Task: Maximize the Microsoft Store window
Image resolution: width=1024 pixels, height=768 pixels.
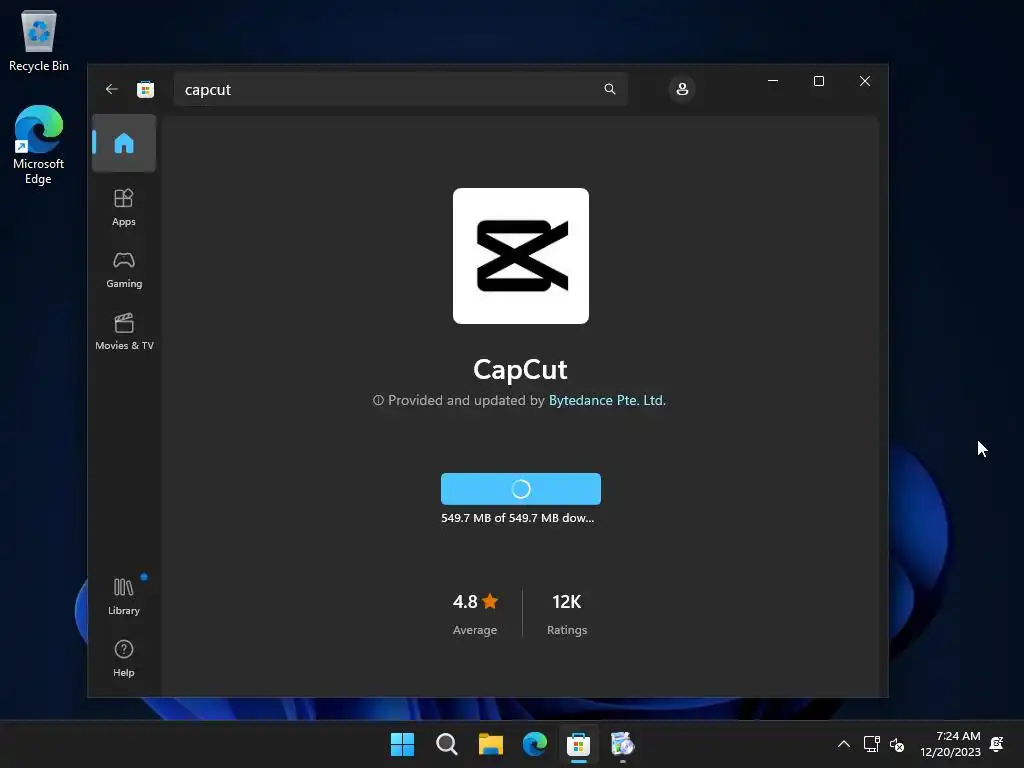Action: click(819, 81)
